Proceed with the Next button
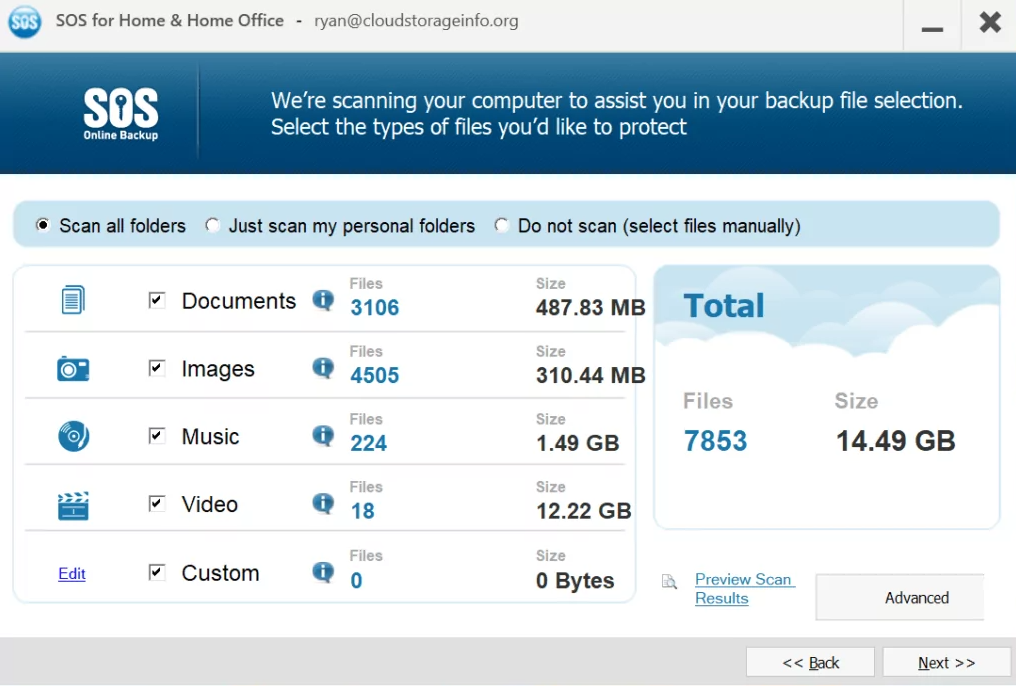This screenshot has height=686, width=1016. click(x=946, y=663)
